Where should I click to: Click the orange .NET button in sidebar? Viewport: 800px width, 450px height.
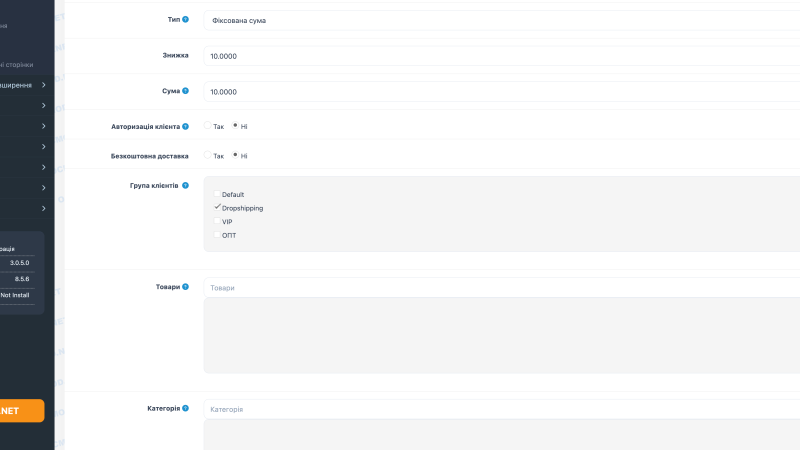coord(20,411)
